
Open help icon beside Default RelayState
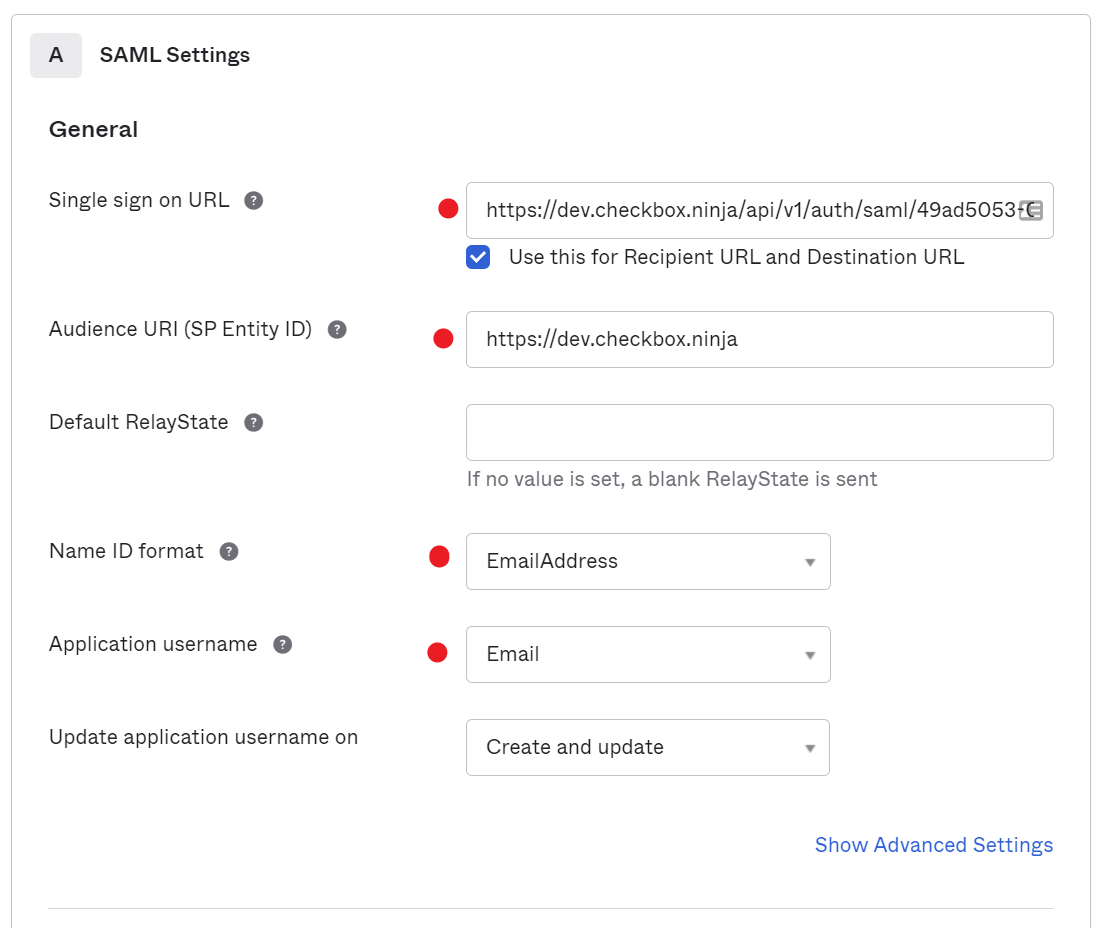(253, 422)
